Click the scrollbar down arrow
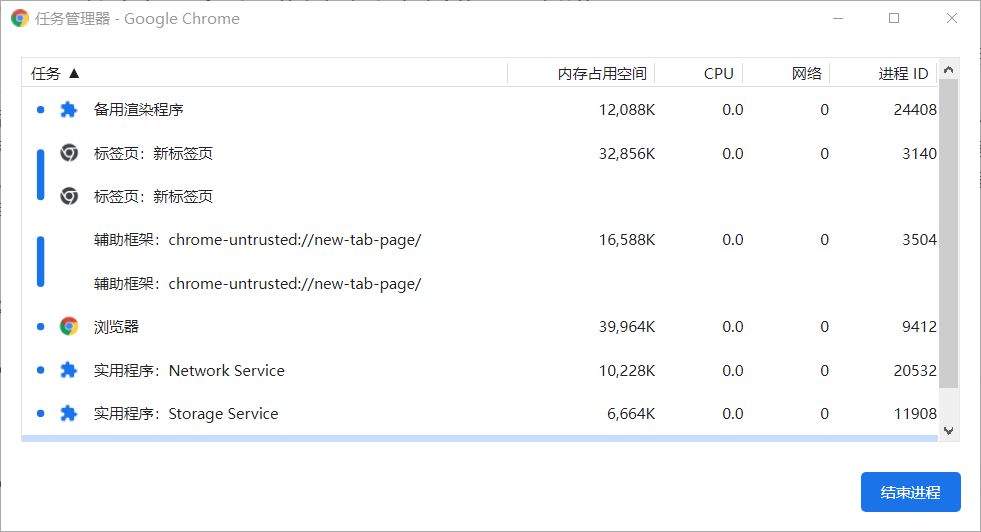This screenshot has width=981, height=532. 949,430
